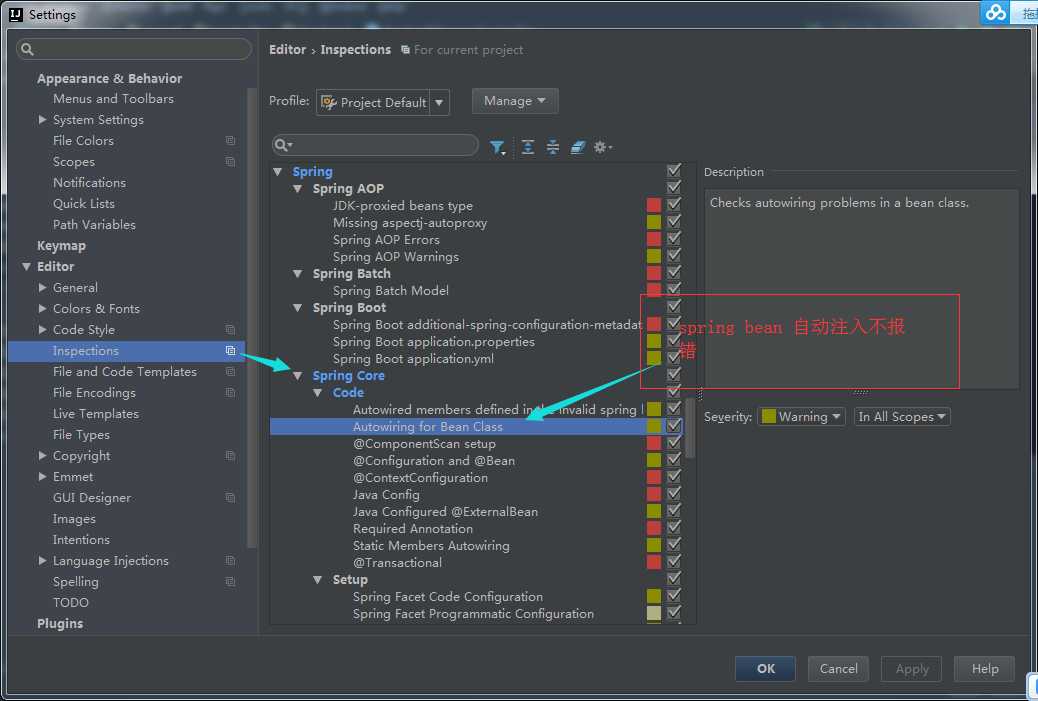
Task: Toggle the Java Config inspection checkbox
Action: pyautogui.click(x=674, y=494)
